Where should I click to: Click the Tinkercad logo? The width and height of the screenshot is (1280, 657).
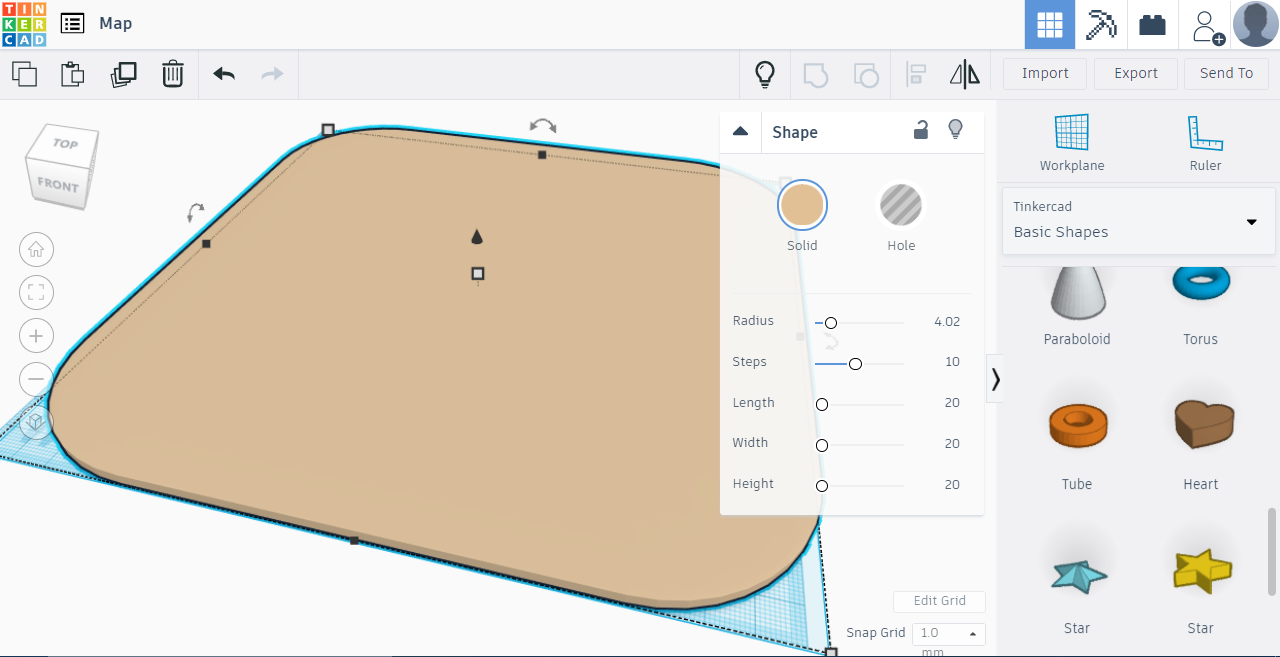tap(24, 24)
